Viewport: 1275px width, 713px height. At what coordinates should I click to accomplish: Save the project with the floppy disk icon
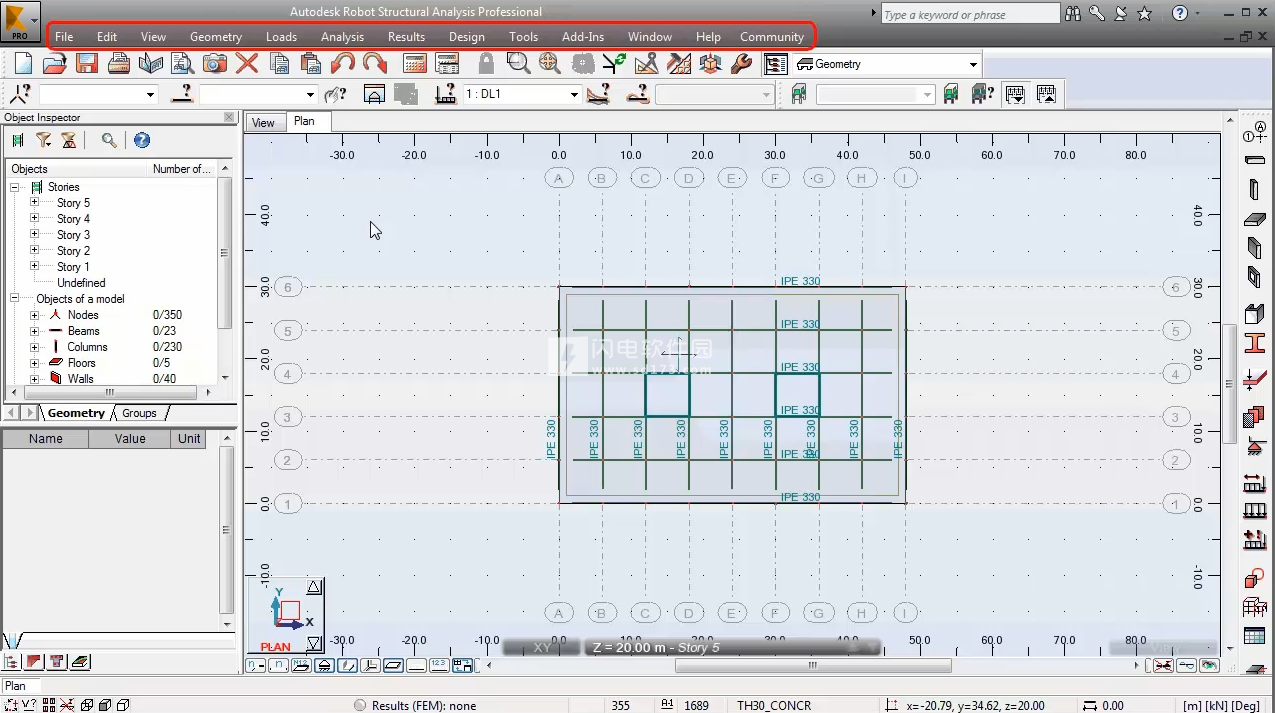pos(86,64)
